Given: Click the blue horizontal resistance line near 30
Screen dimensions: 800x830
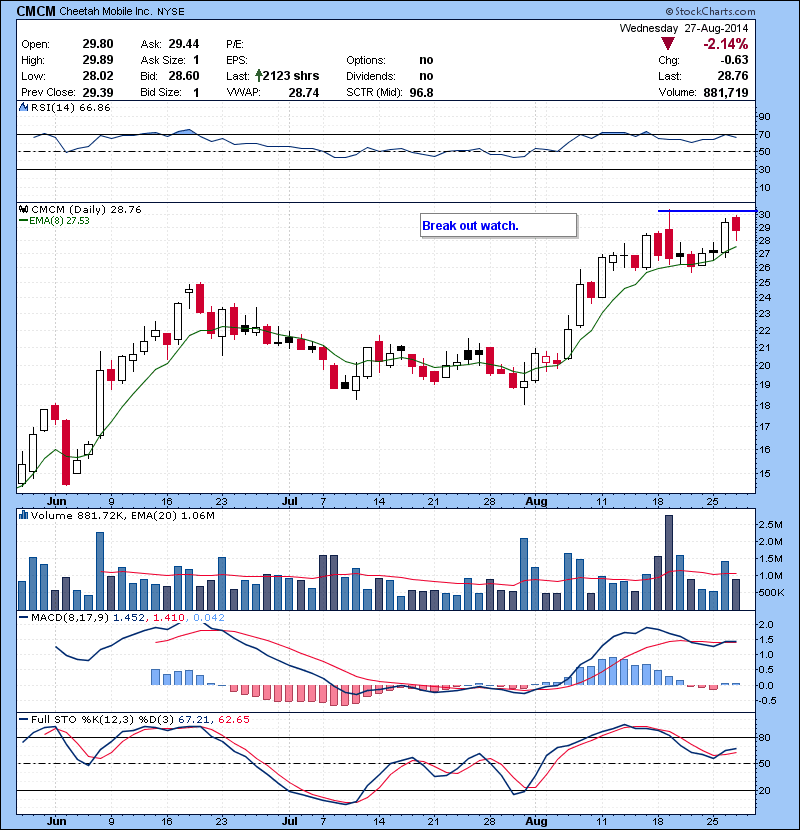Looking at the screenshot, I should pos(707,211).
